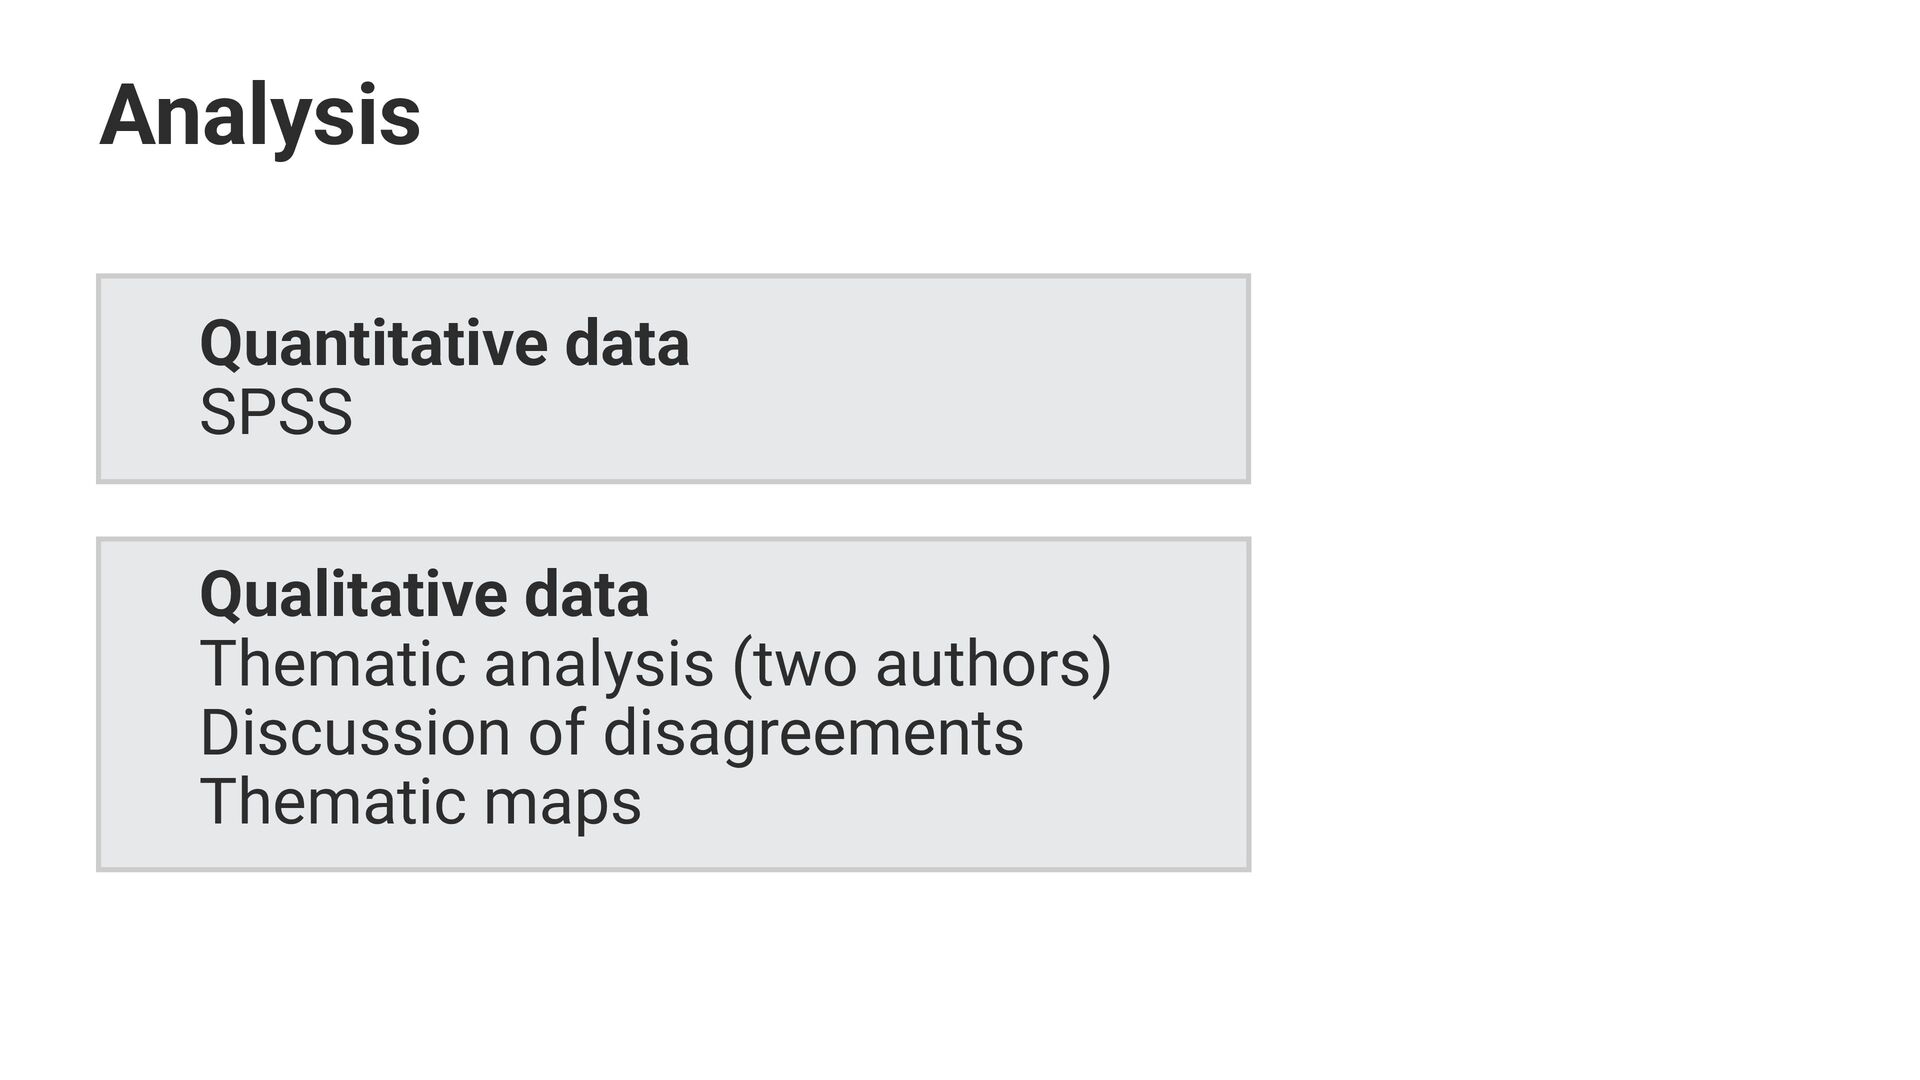This screenshot has width=1920, height=1080.
Task: Click the word 'Qualitative' in second box
Action: [x=354, y=595]
